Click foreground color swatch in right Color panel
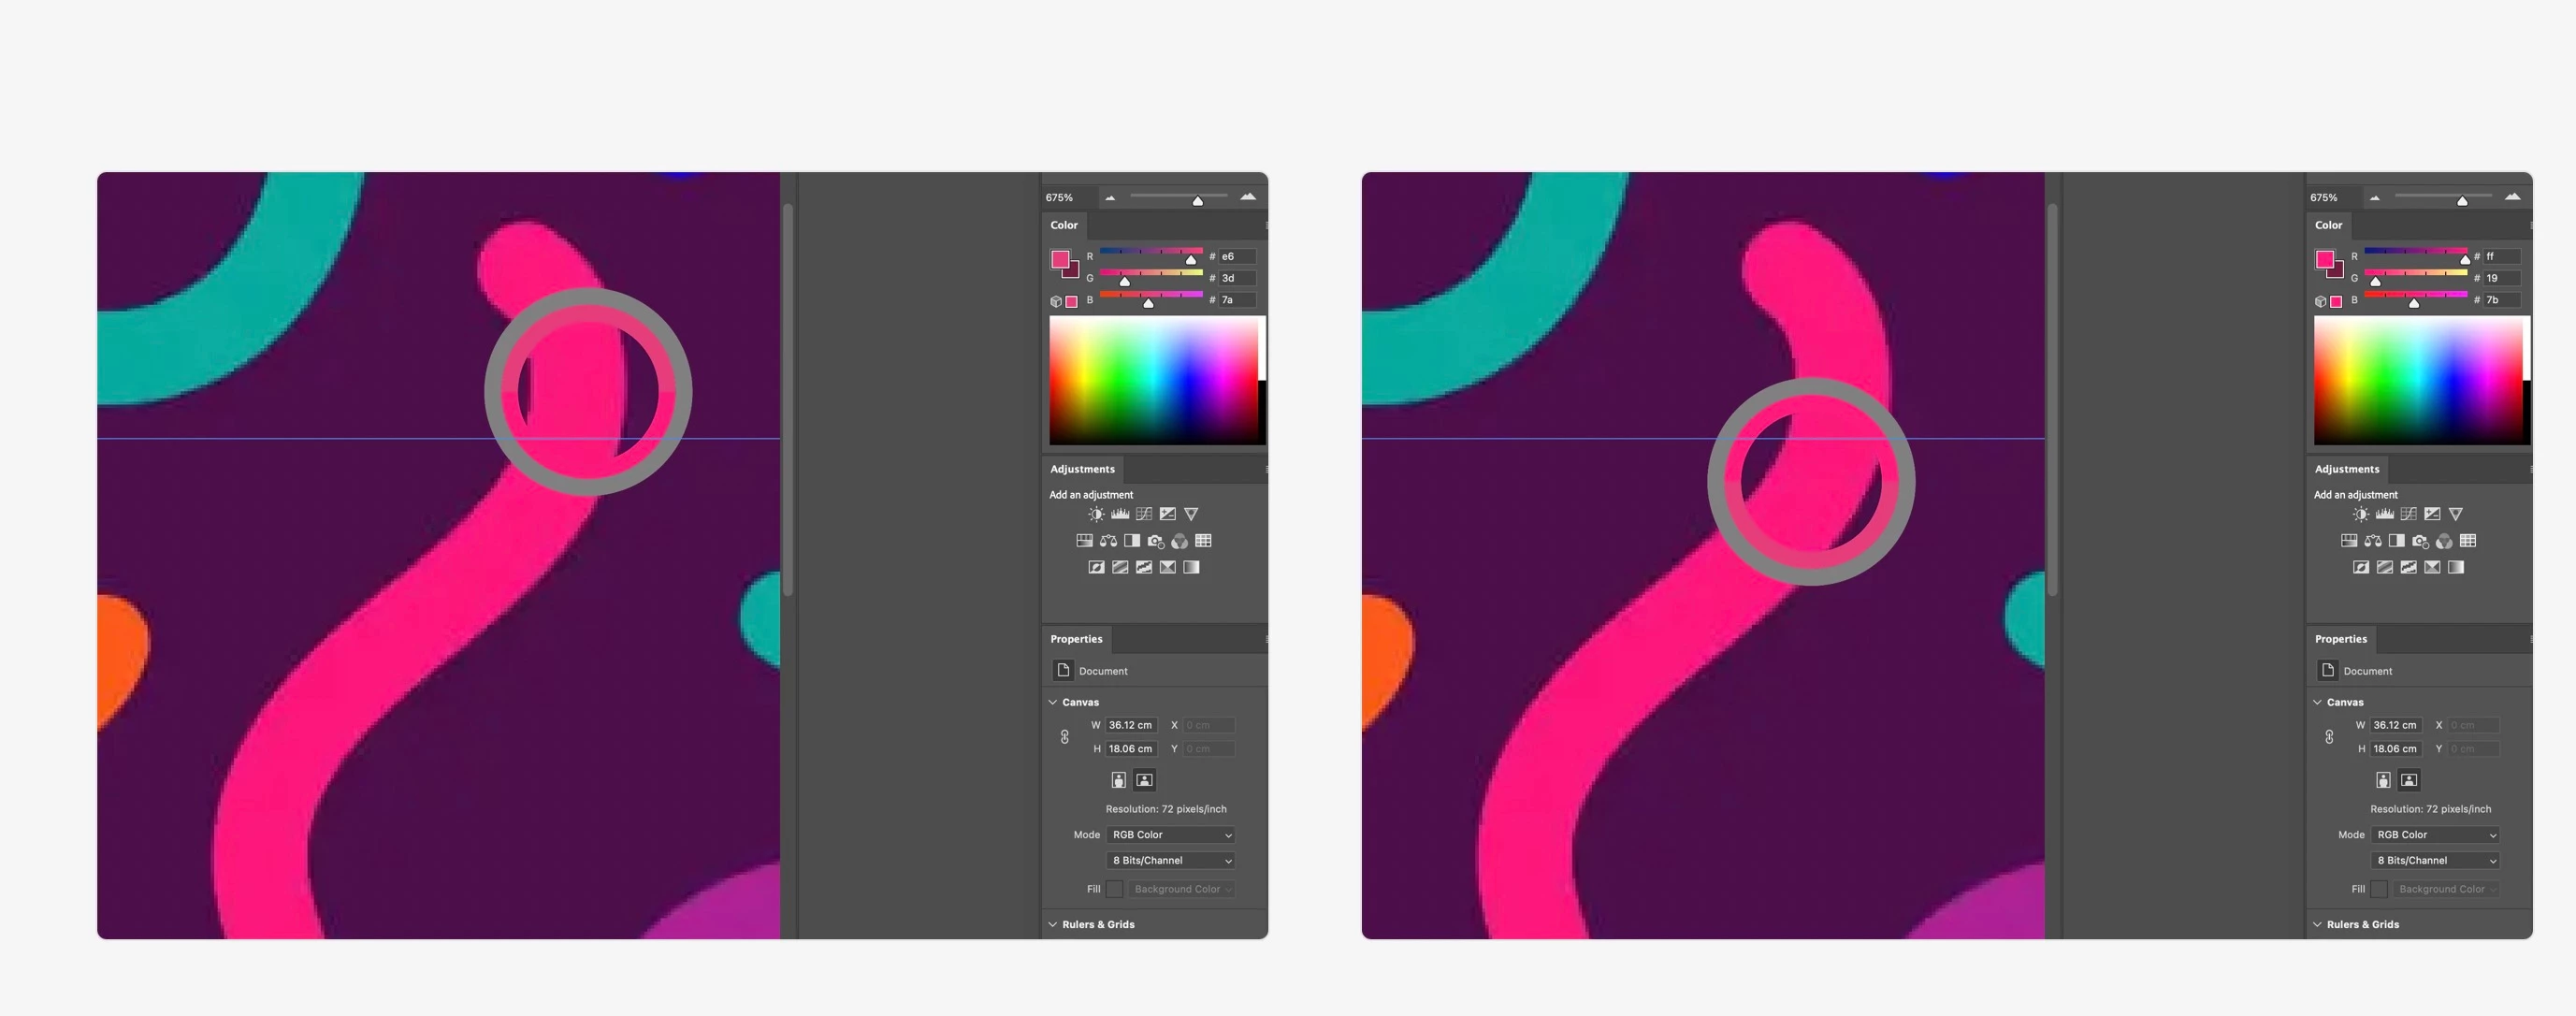 point(2324,260)
